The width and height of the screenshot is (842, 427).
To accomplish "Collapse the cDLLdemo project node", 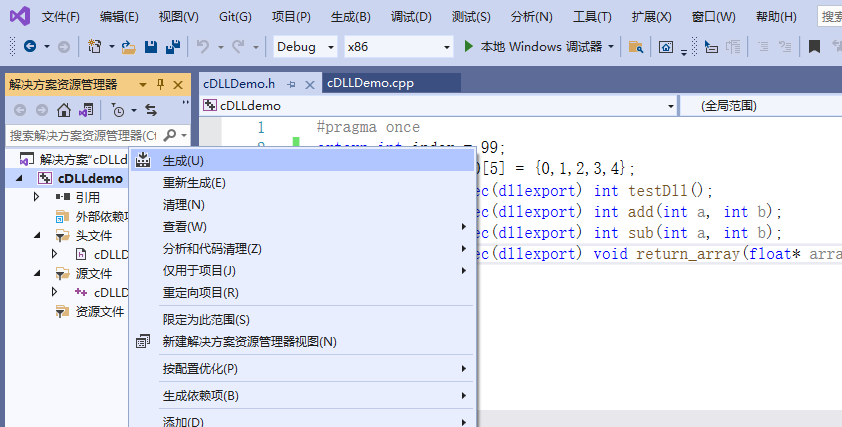I will [x=20, y=178].
